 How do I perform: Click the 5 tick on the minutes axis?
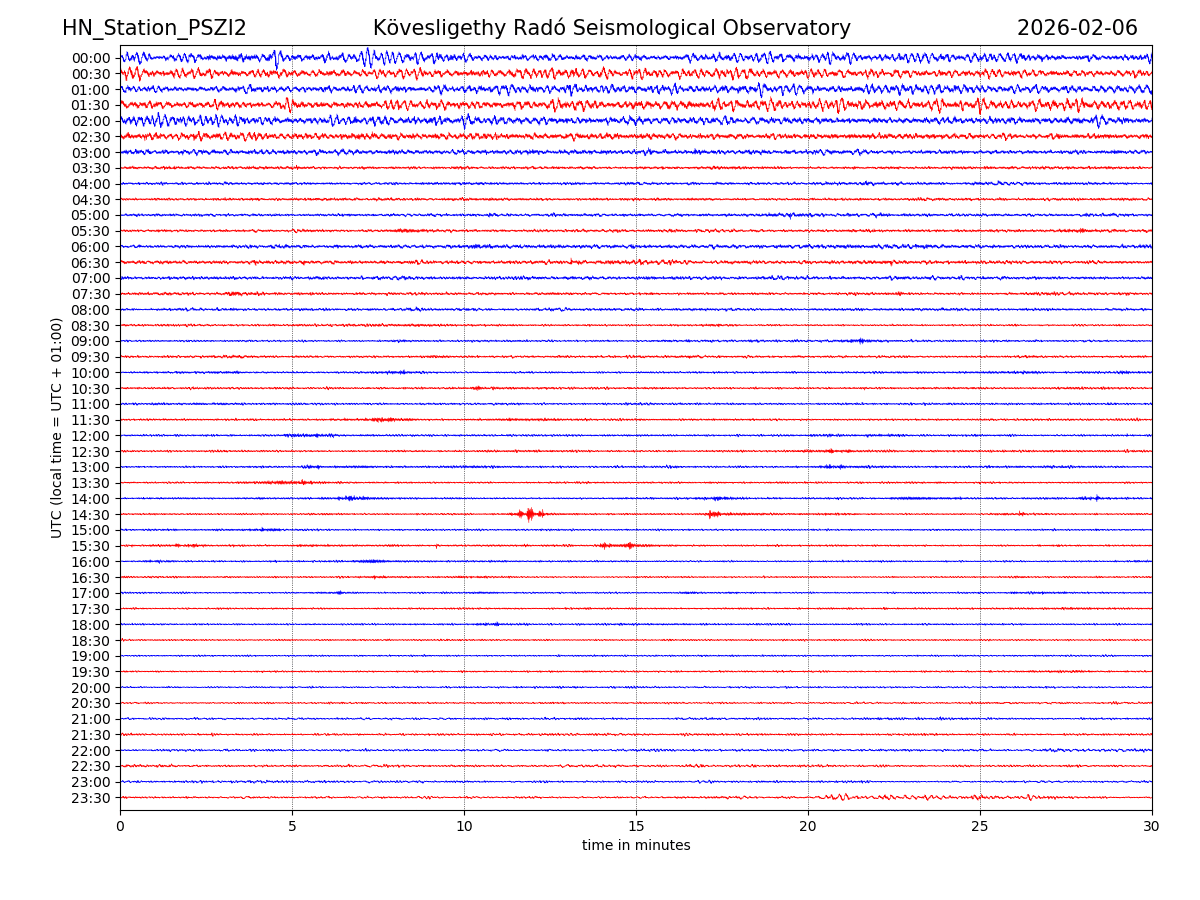292,827
